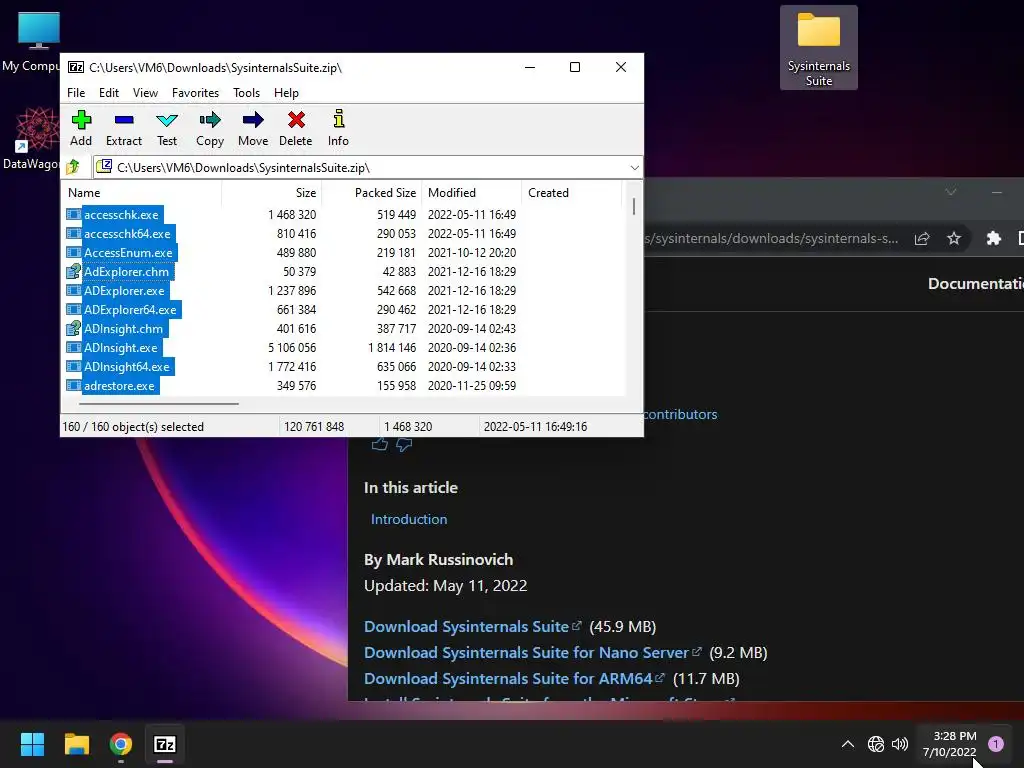Open the Windows Start menu
Image resolution: width=1024 pixels, height=768 pixels.
click(x=32, y=744)
